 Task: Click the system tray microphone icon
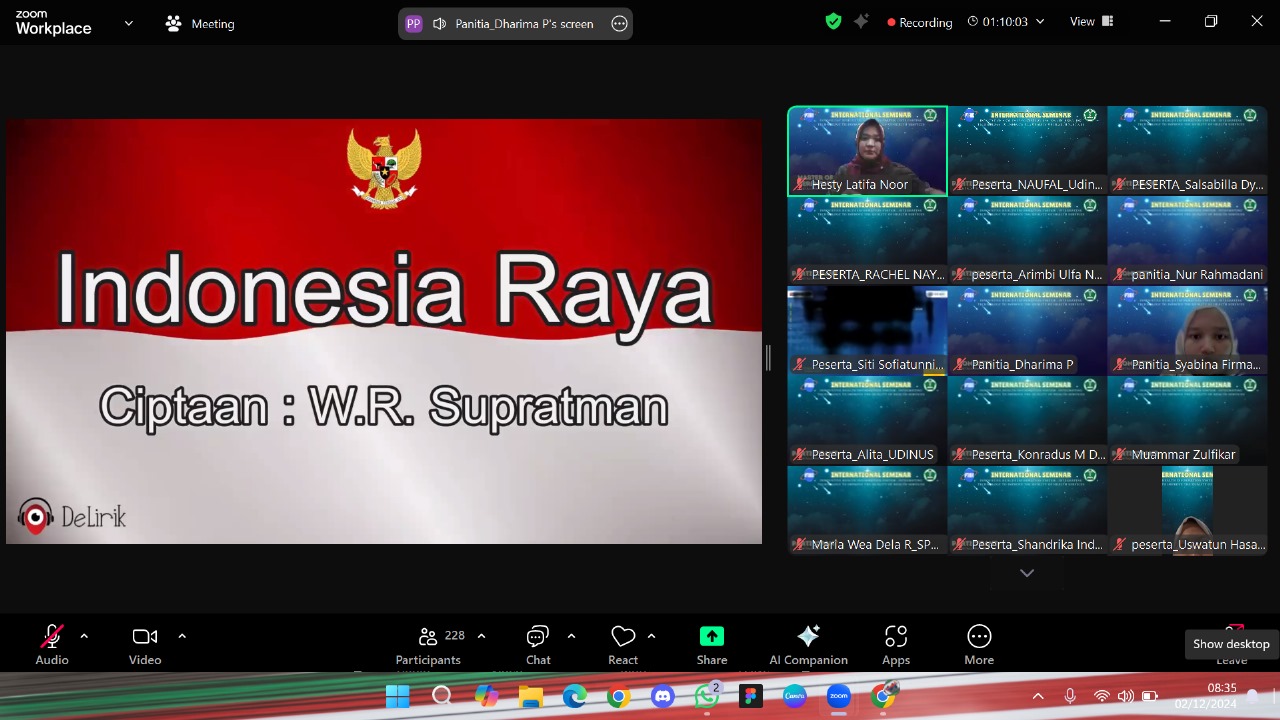[1070, 696]
